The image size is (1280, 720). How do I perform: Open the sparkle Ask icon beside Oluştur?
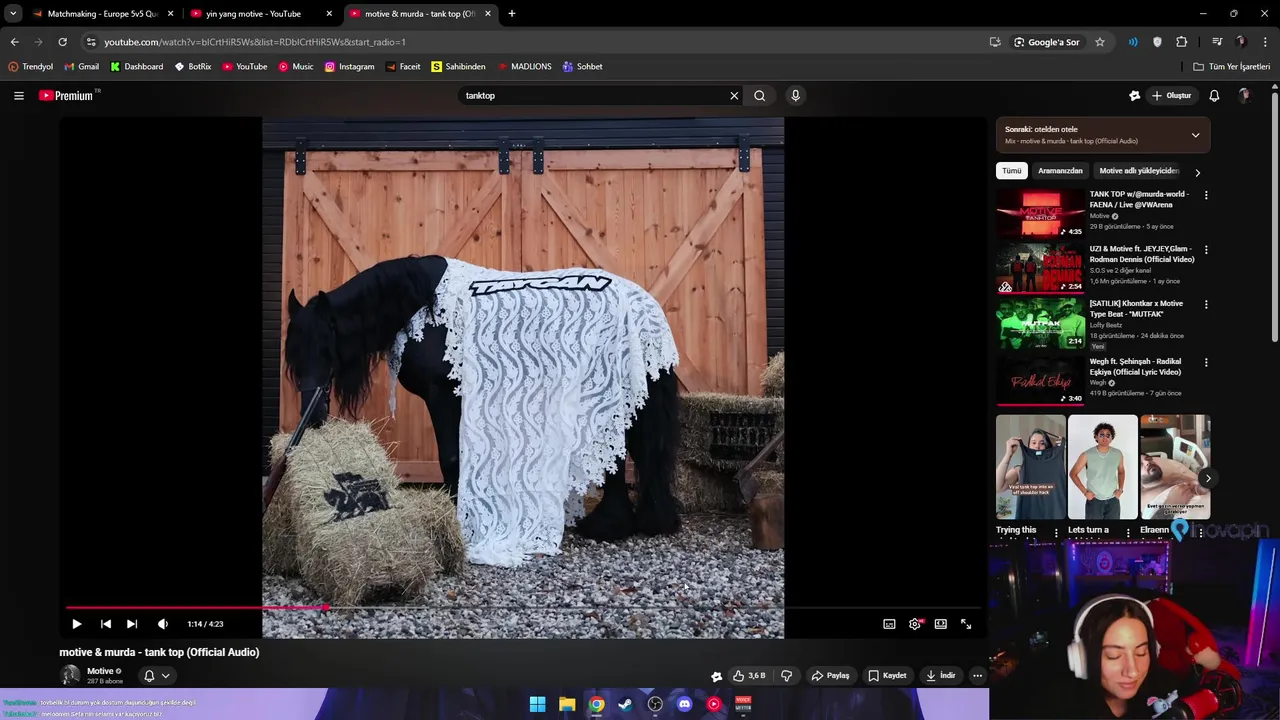click(x=1134, y=96)
